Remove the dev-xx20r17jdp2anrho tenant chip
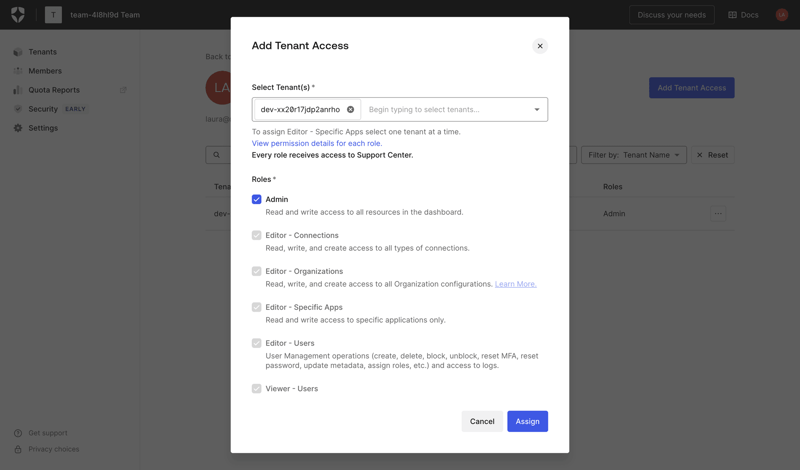The width and height of the screenshot is (800, 470). point(351,109)
